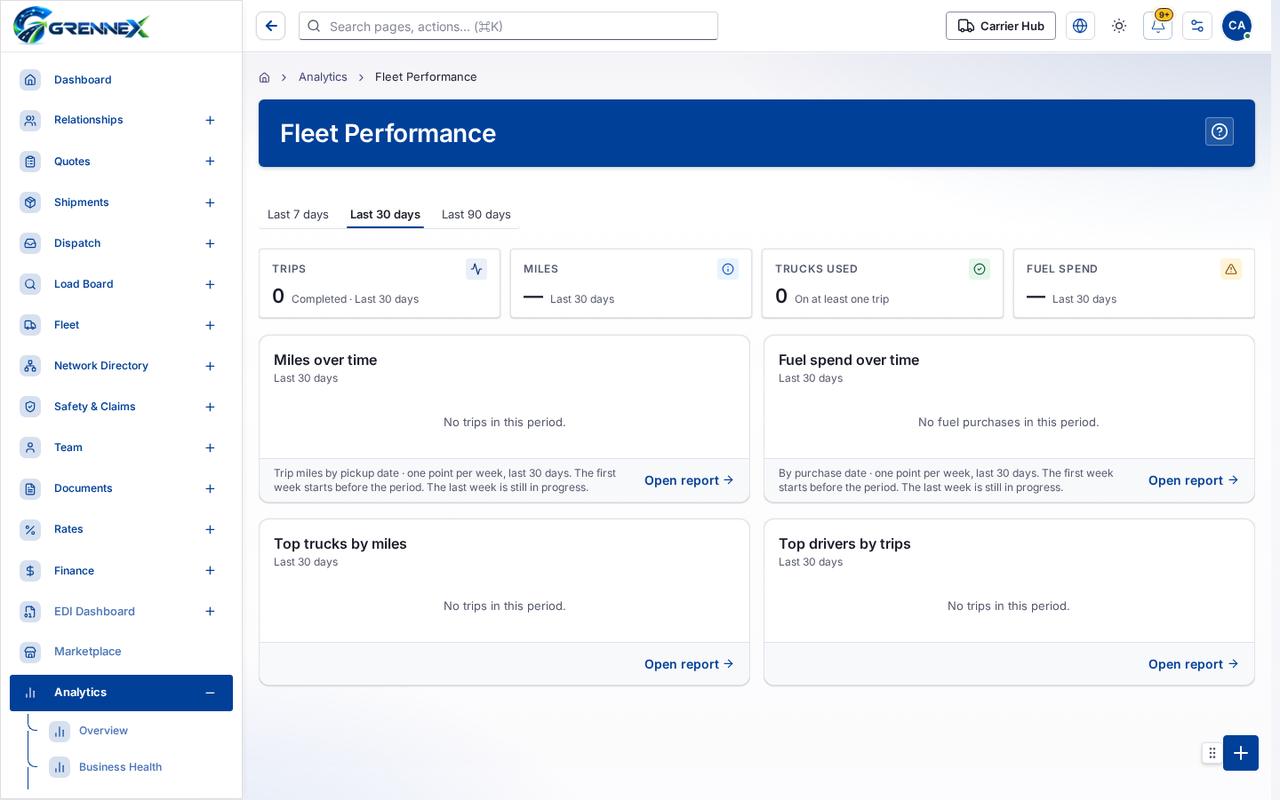
Task: Click the home breadcrumb icon
Action: click(x=264, y=77)
